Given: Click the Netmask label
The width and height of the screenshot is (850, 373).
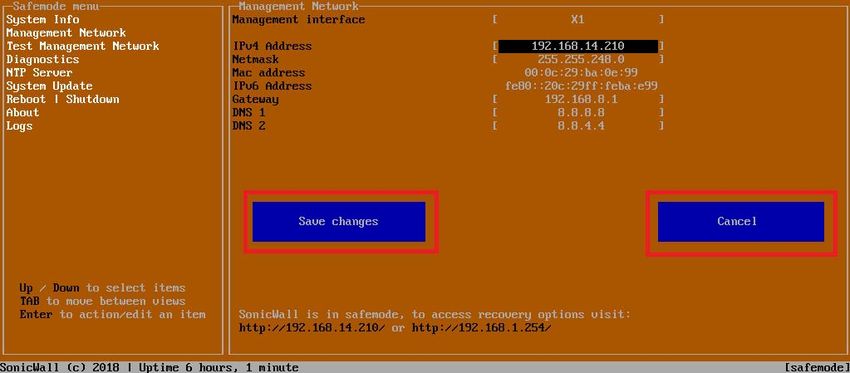Looking at the screenshot, I should pos(255,59).
